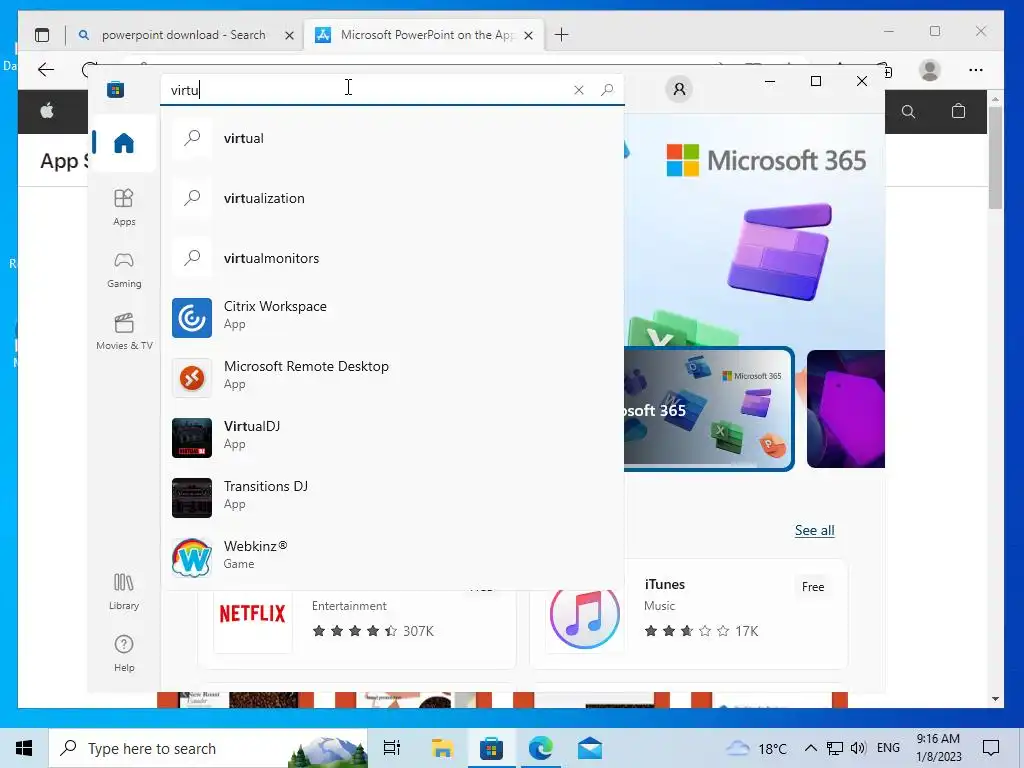Screen dimensions: 1024x768
Task: Click the search magnifier in Store search box
Action: tap(607, 89)
